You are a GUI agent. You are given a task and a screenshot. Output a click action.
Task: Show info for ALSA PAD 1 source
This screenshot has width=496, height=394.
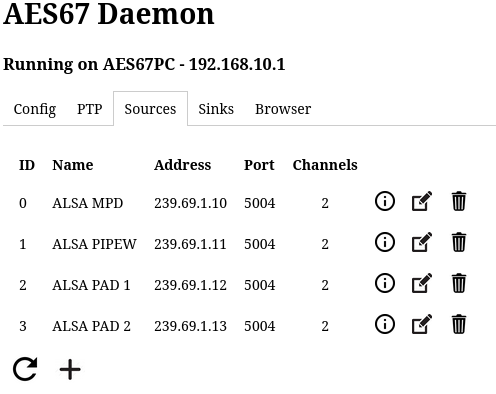[385, 283]
